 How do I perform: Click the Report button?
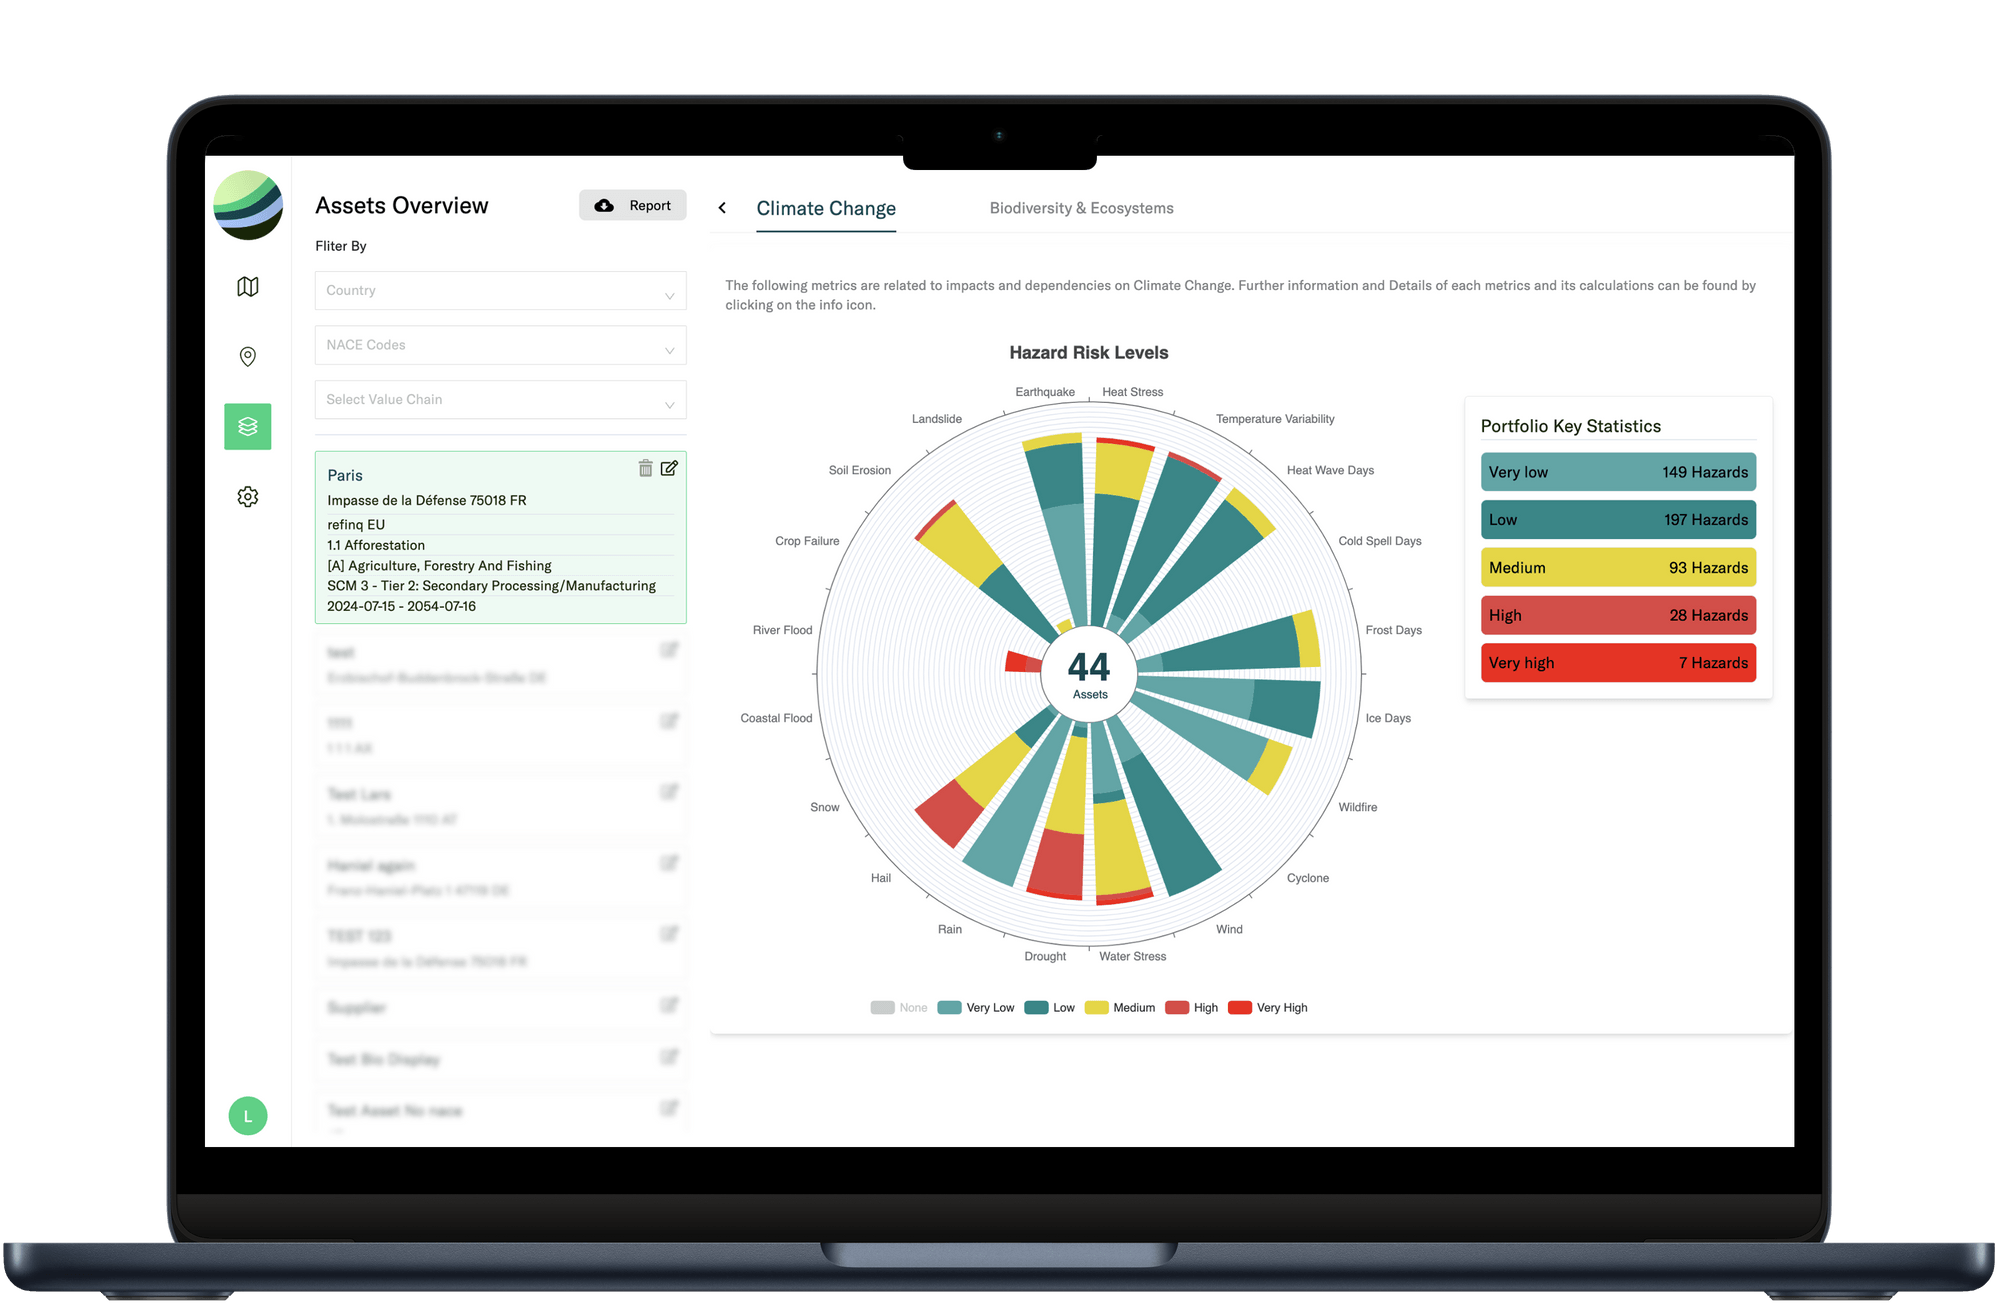[633, 205]
